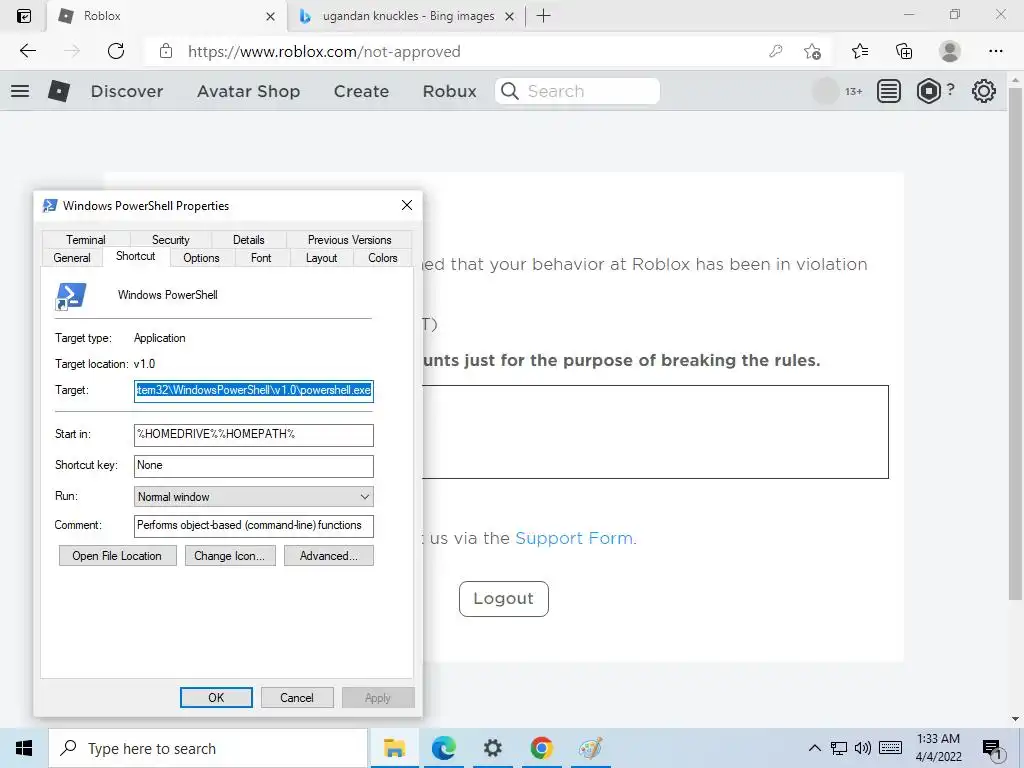1024x768 pixels.
Task: Open Roblox hamburger navigation menu
Action: tap(20, 91)
